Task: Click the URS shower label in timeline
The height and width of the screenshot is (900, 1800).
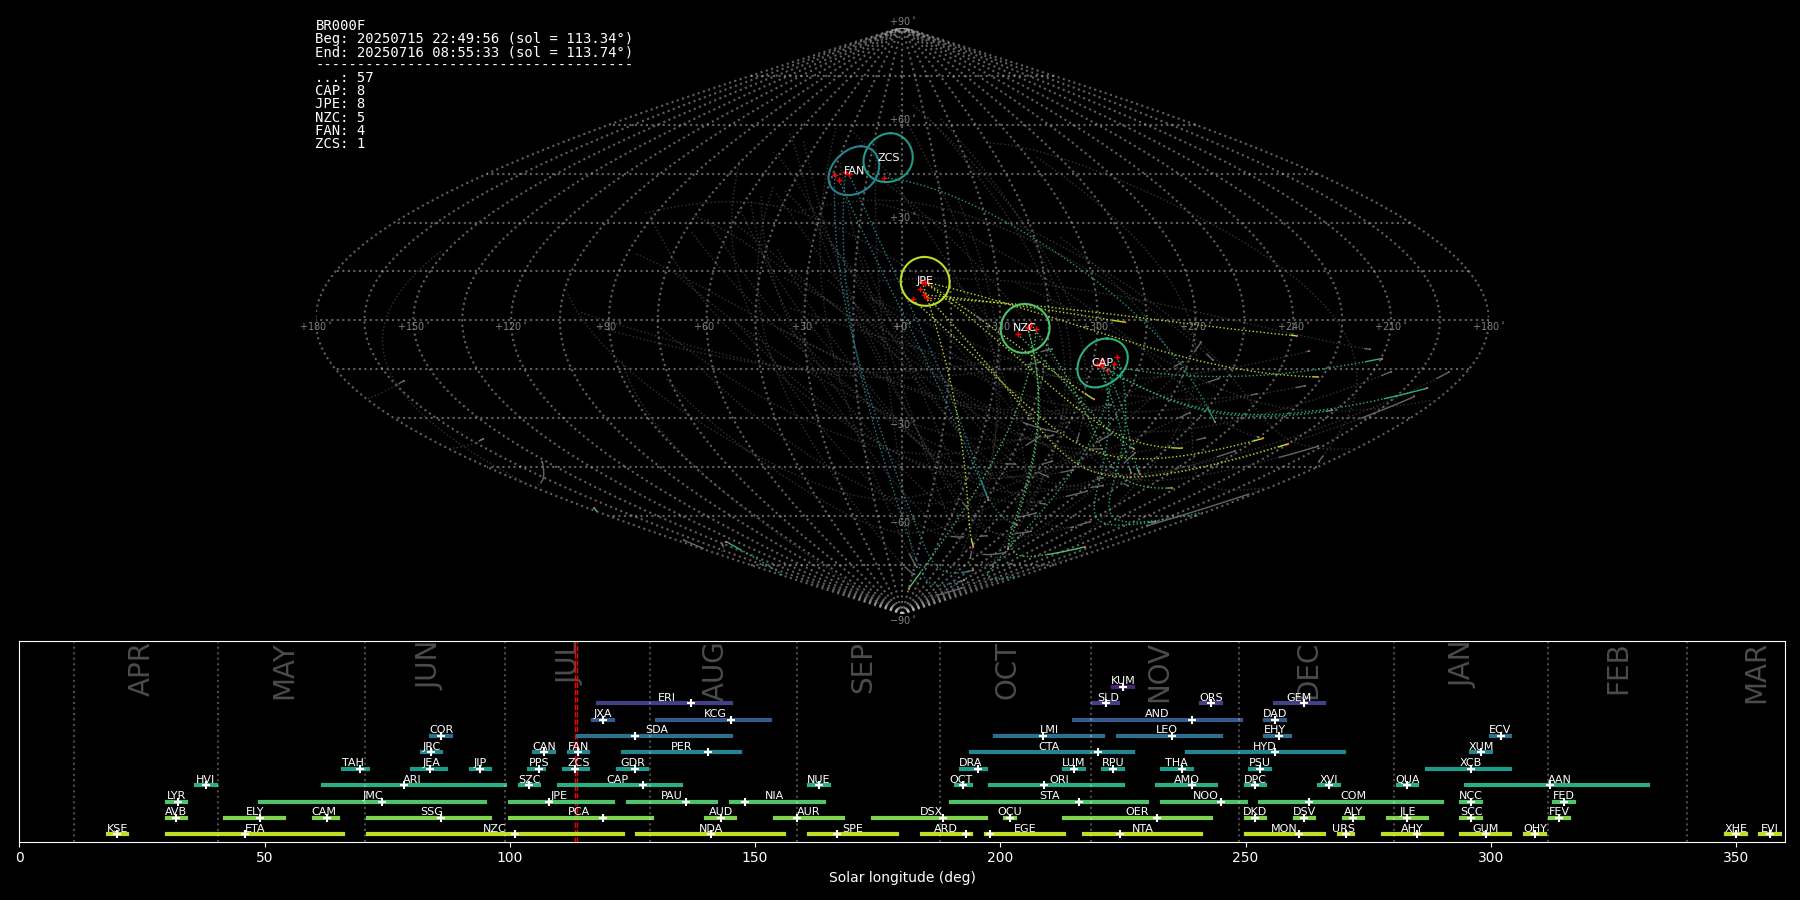Action: pos(1344,829)
